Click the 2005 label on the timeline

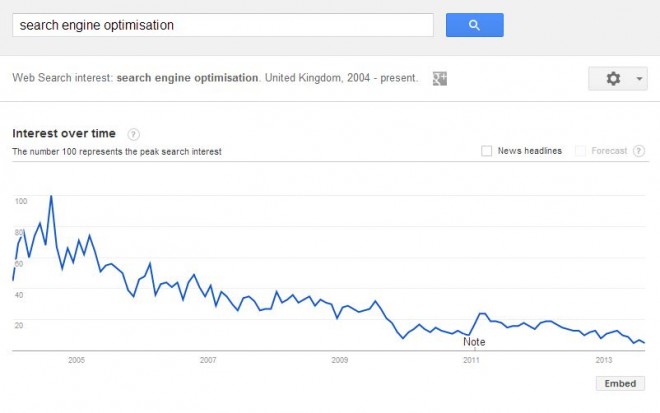pos(76,359)
